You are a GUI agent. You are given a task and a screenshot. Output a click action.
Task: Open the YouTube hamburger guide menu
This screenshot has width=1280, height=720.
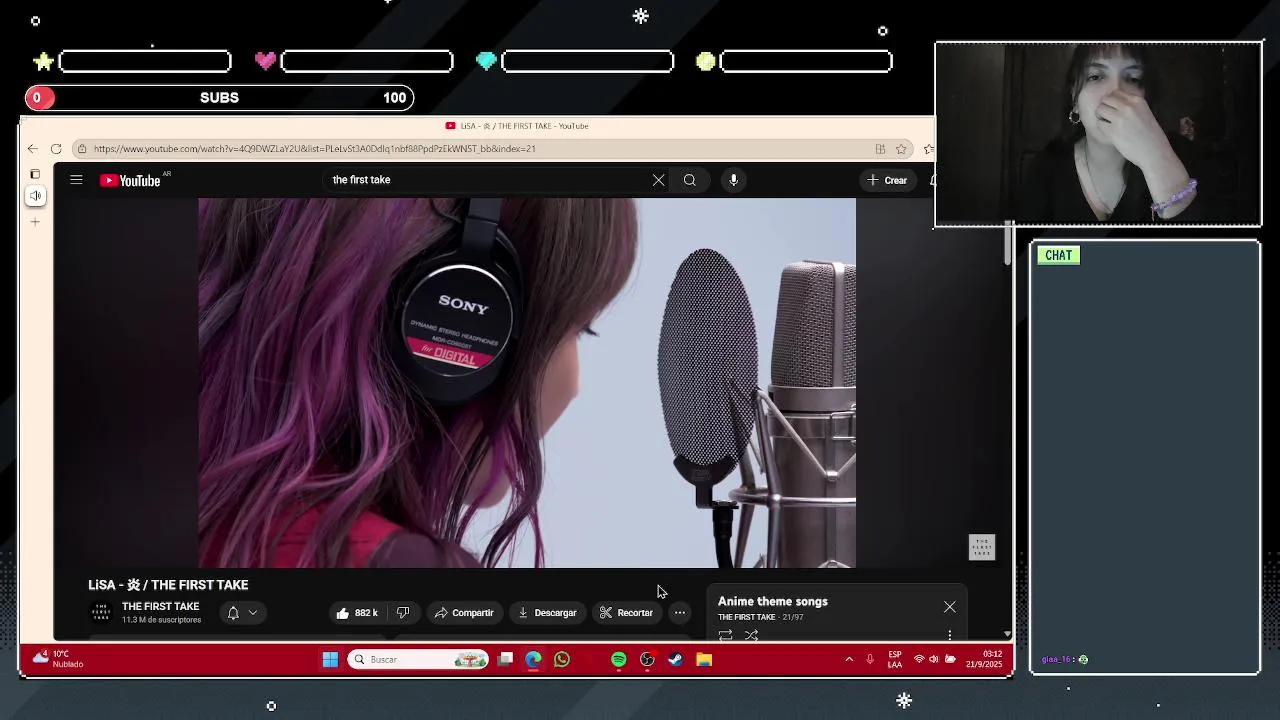[x=76, y=180]
